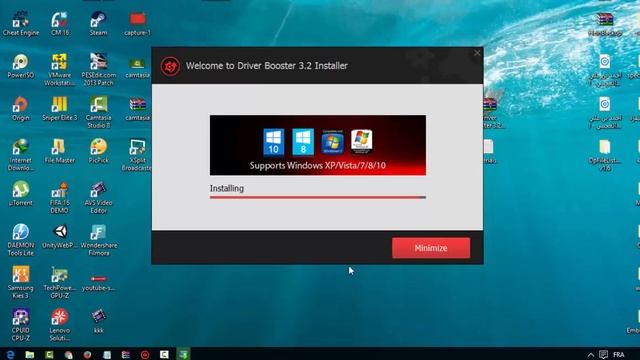The image size is (640, 360).
Task: Expand the hidden system tray icons chevron
Action: [591, 355]
